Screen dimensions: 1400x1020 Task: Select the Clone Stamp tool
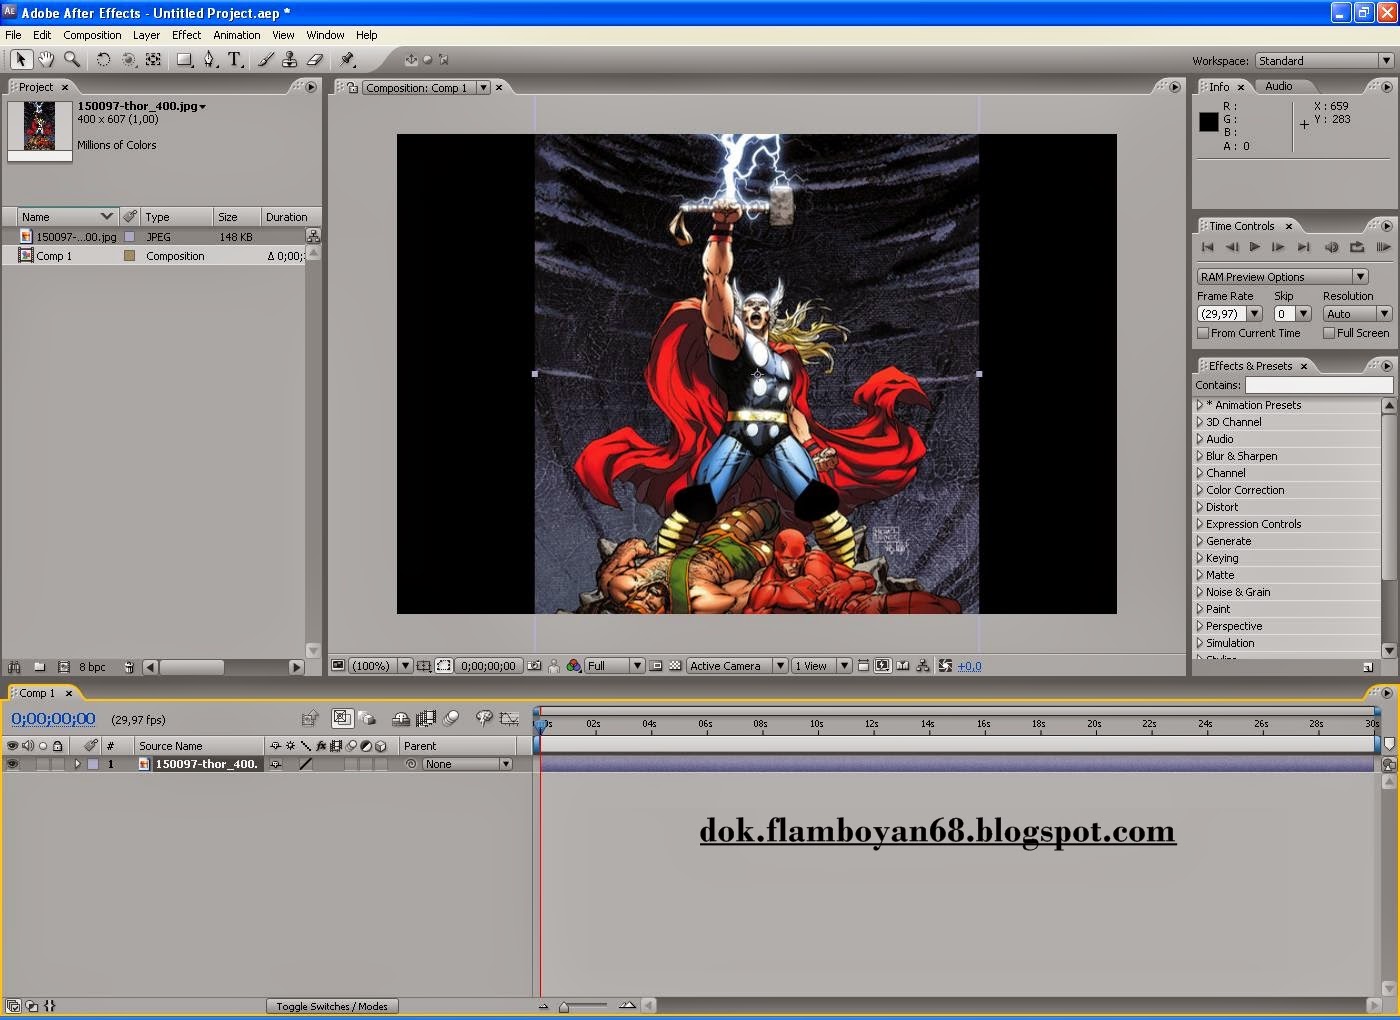pyautogui.click(x=289, y=60)
